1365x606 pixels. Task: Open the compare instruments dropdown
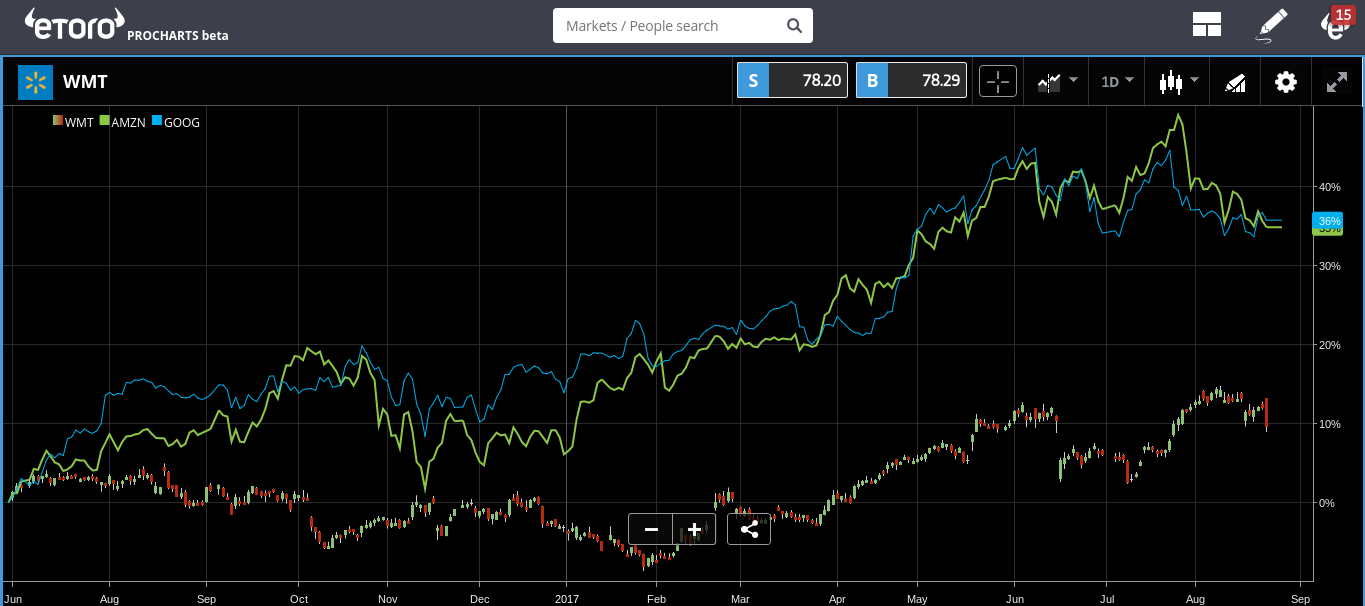click(1056, 81)
